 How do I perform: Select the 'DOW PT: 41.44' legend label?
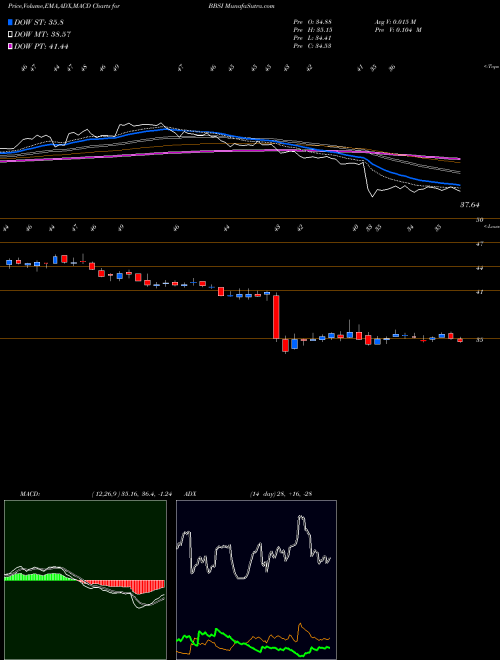(x=41, y=46)
